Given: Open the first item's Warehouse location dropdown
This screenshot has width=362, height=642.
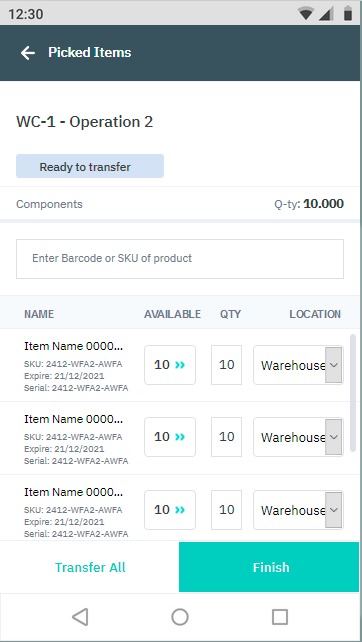Looking at the screenshot, I should coord(298,365).
